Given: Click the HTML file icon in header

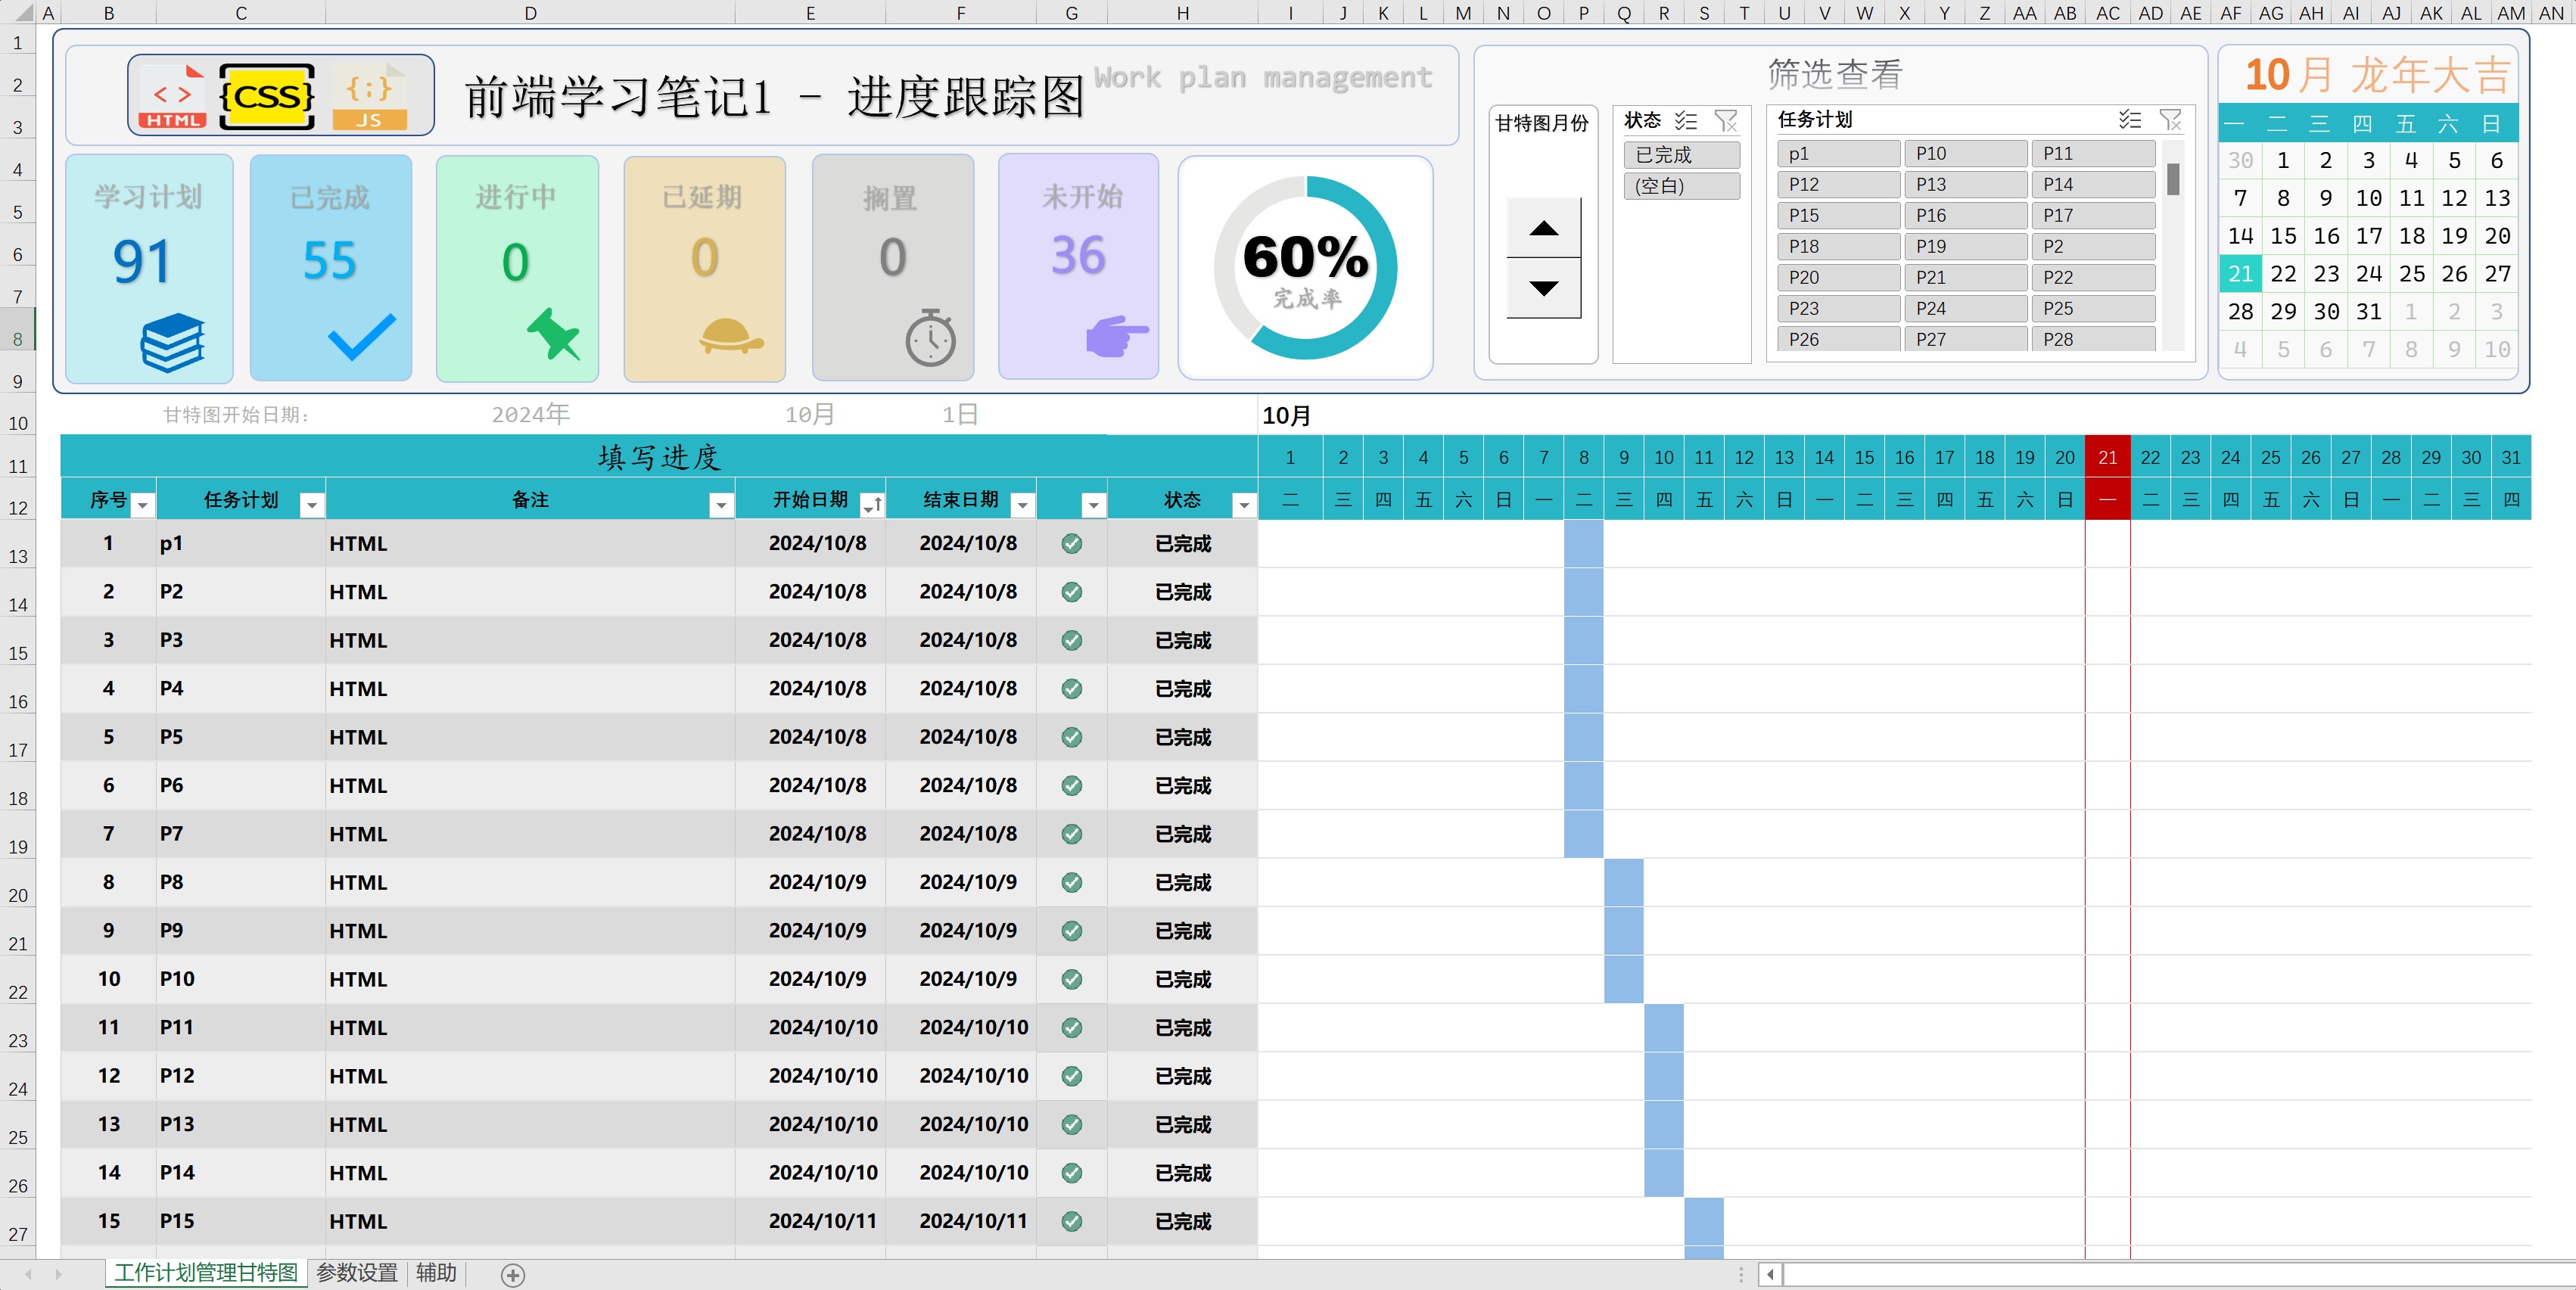Looking at the screenshot, I should click(x=172, y=96).
